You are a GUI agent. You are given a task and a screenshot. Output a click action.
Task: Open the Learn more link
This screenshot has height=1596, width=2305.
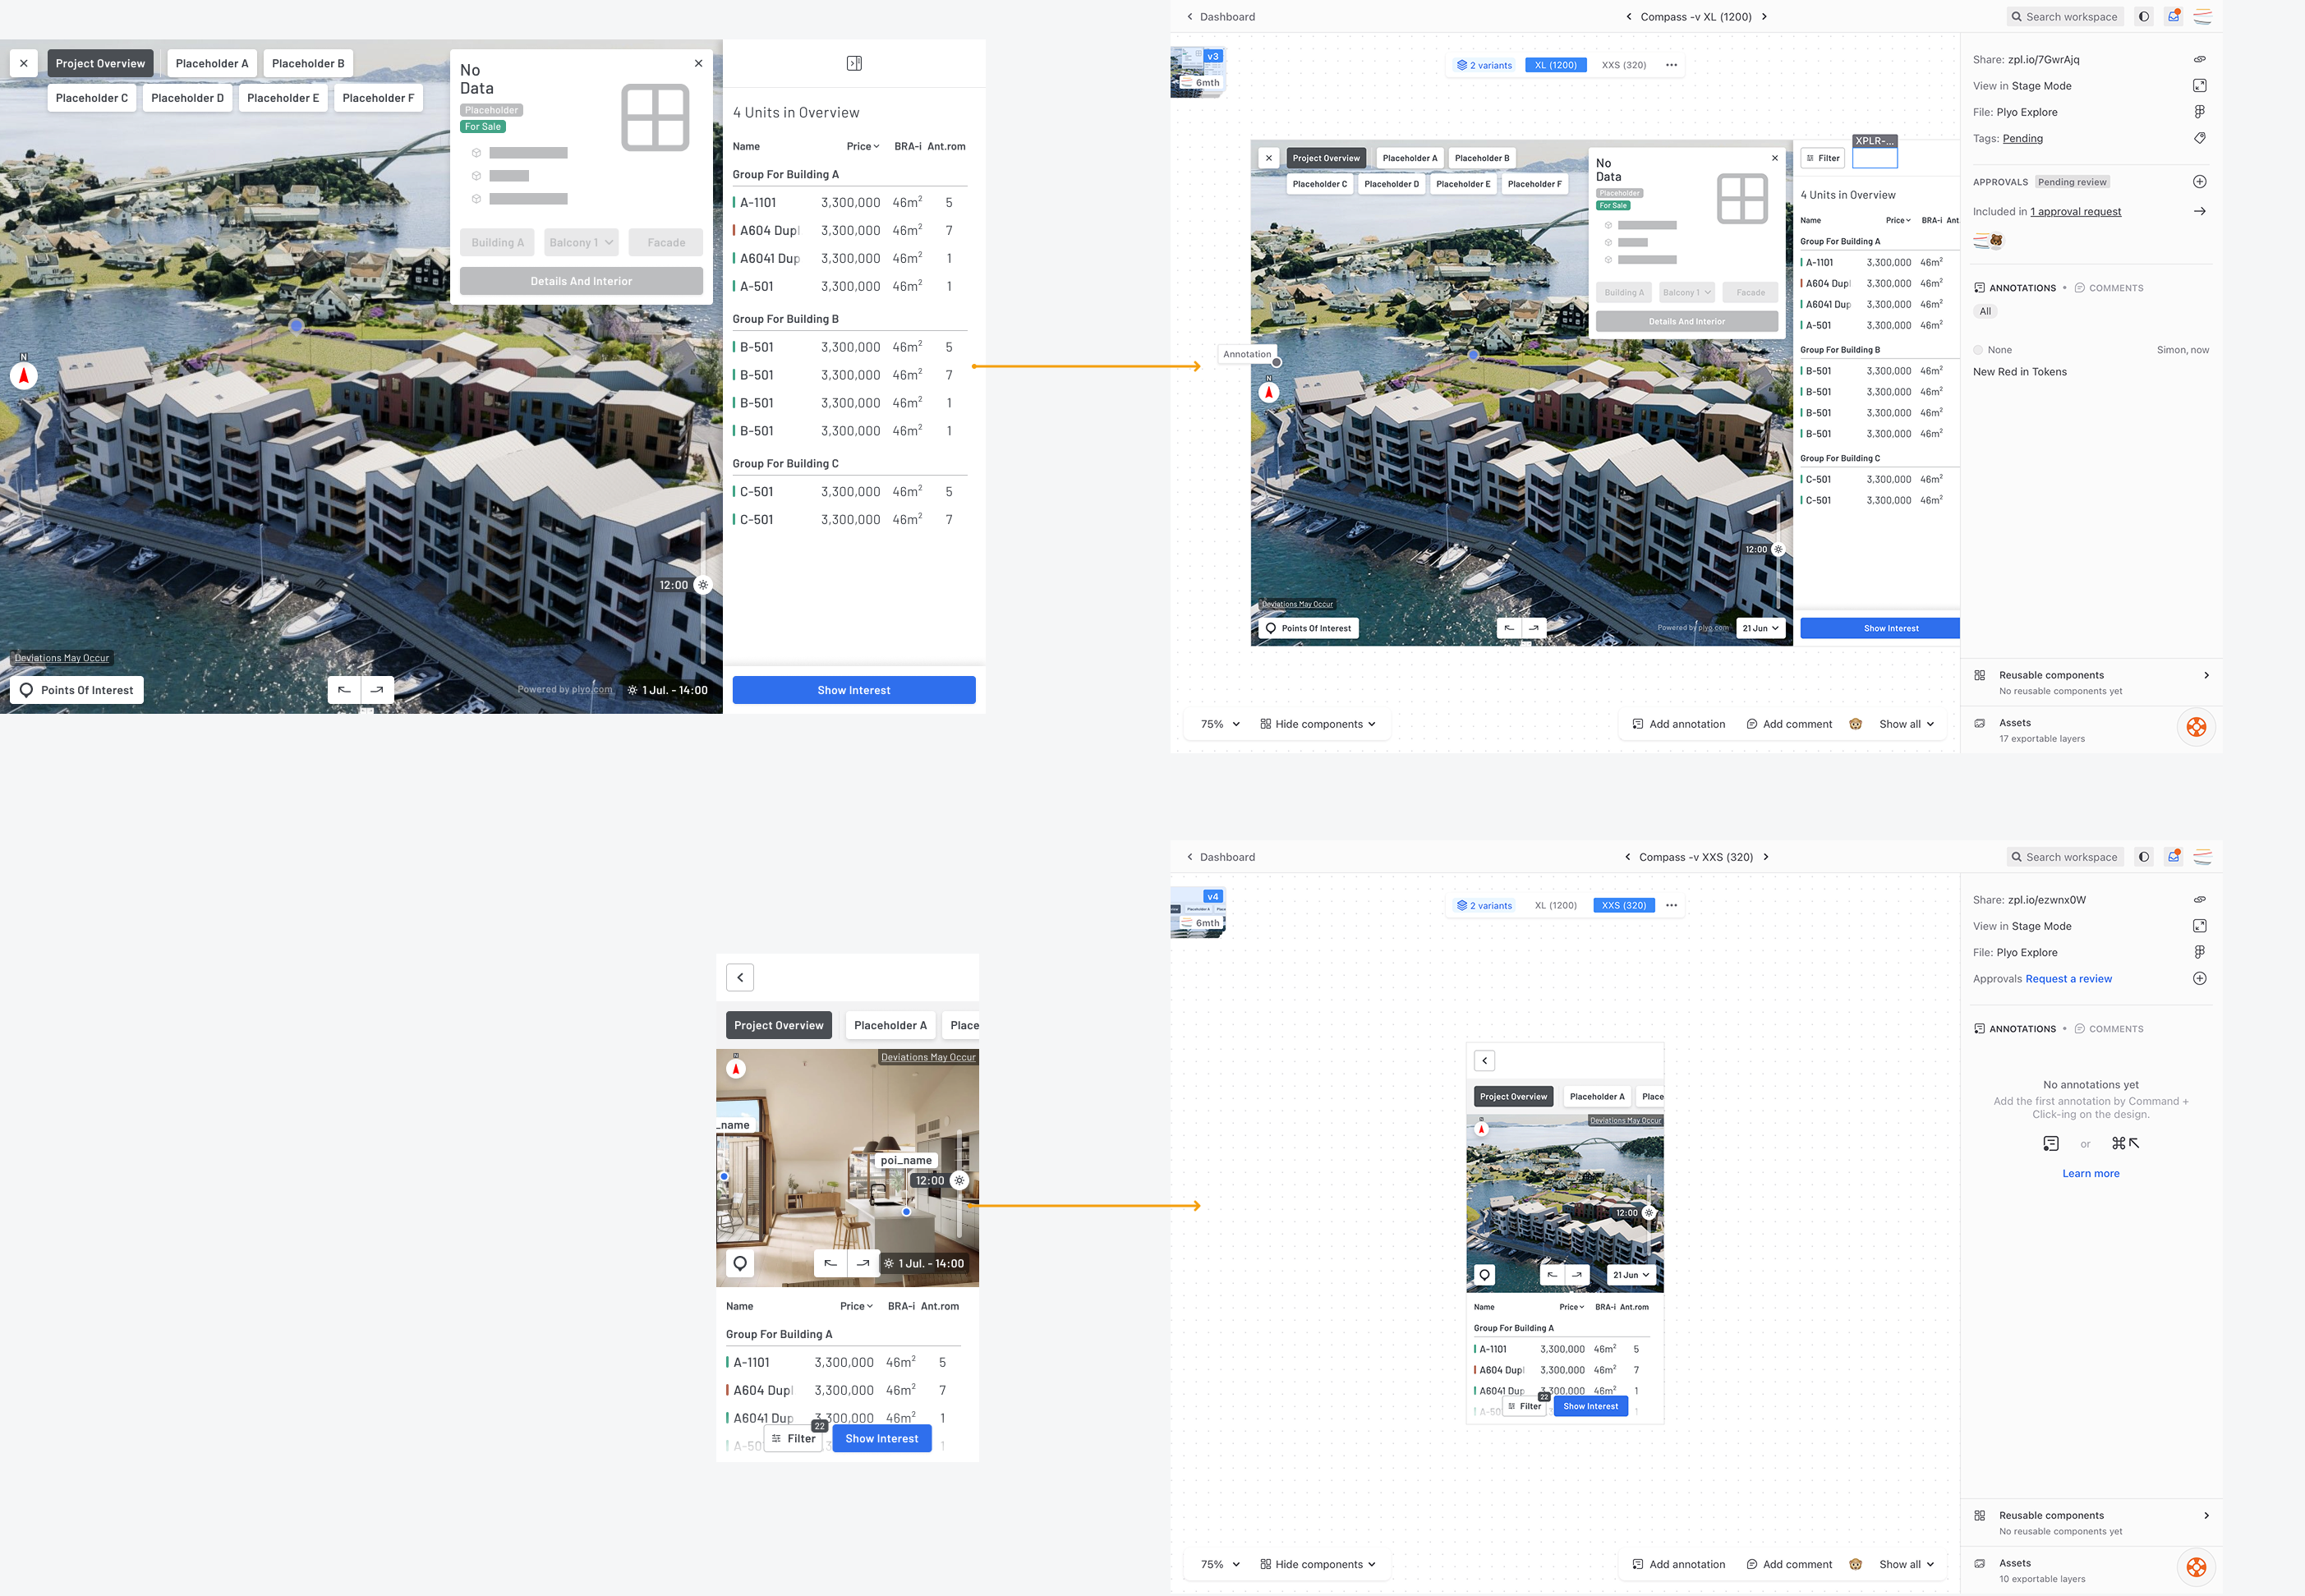tap(2090, 1173)
